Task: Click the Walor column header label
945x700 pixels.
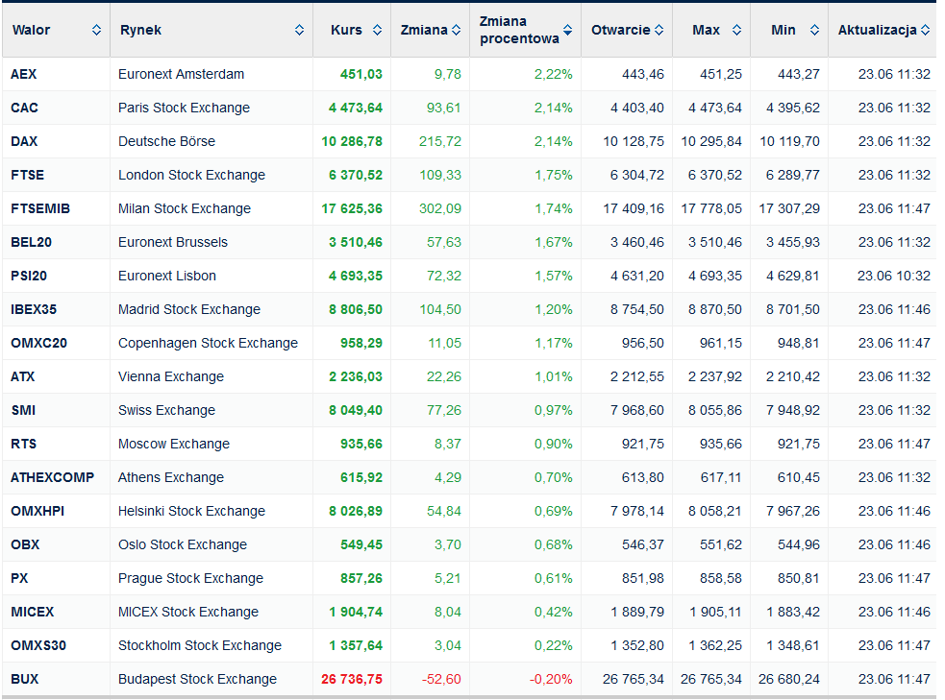Action: point(31,30)
